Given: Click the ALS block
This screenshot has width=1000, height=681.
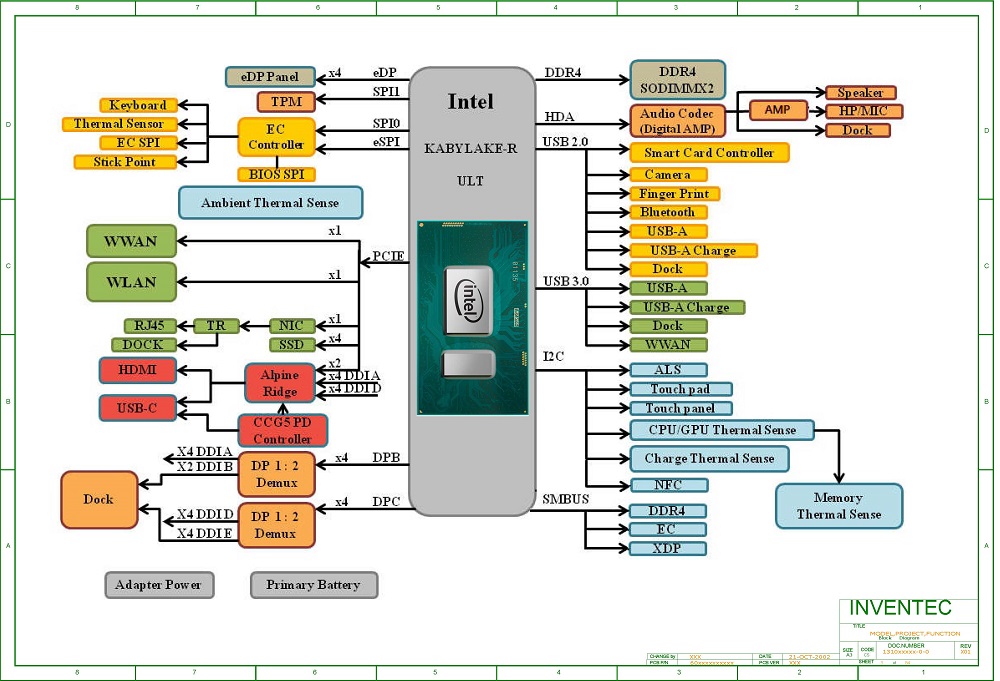Looking at the screenshot, I should point(668,370).
